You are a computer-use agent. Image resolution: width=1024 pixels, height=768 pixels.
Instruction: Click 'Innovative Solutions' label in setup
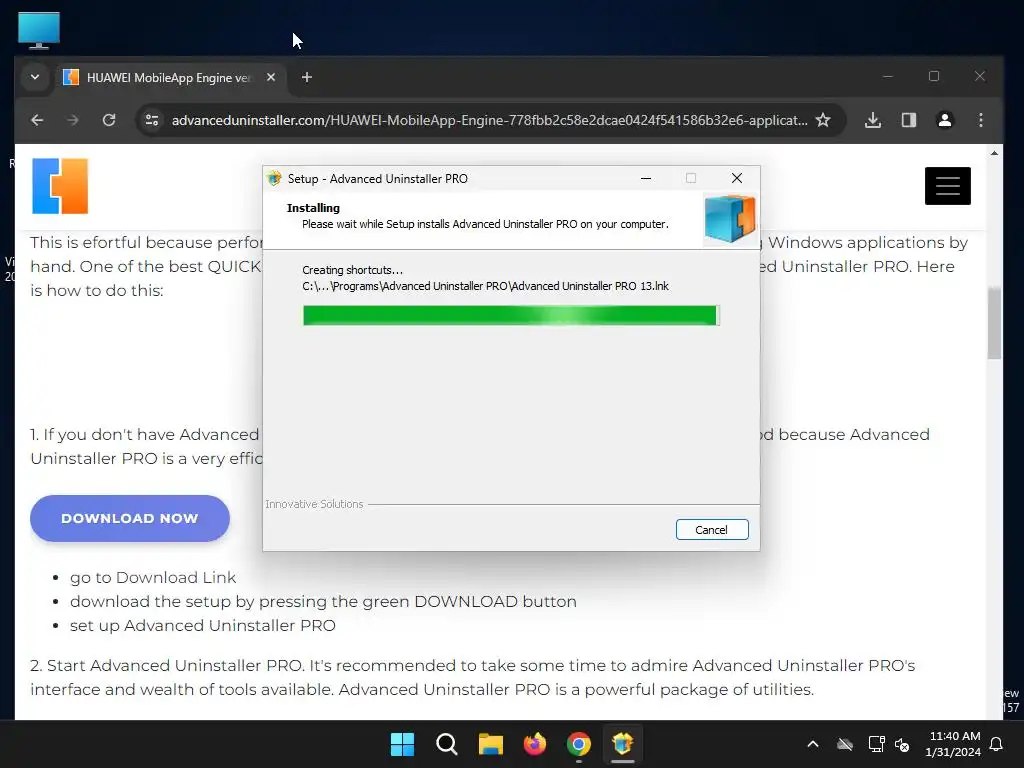point(314,504)
